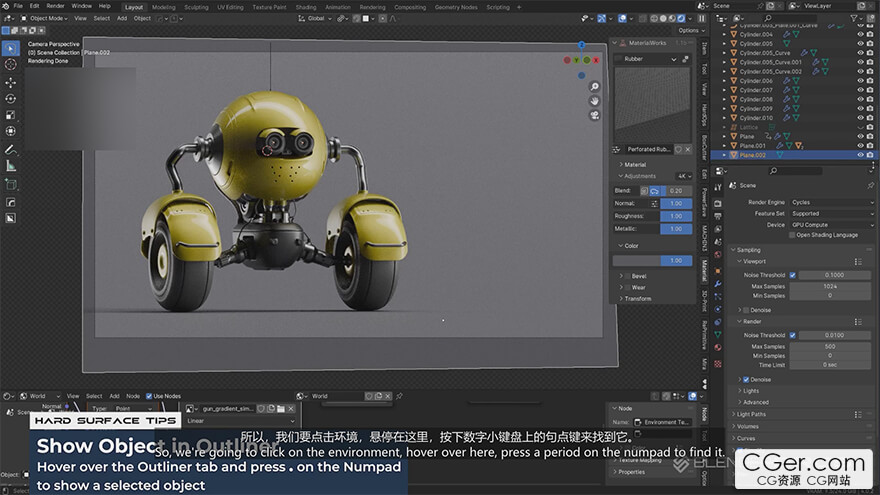Image resolution: width=880 pixels, height=495 pixels.
Task: Click the Measure tool icon
Action: click(x=11, y=167)
